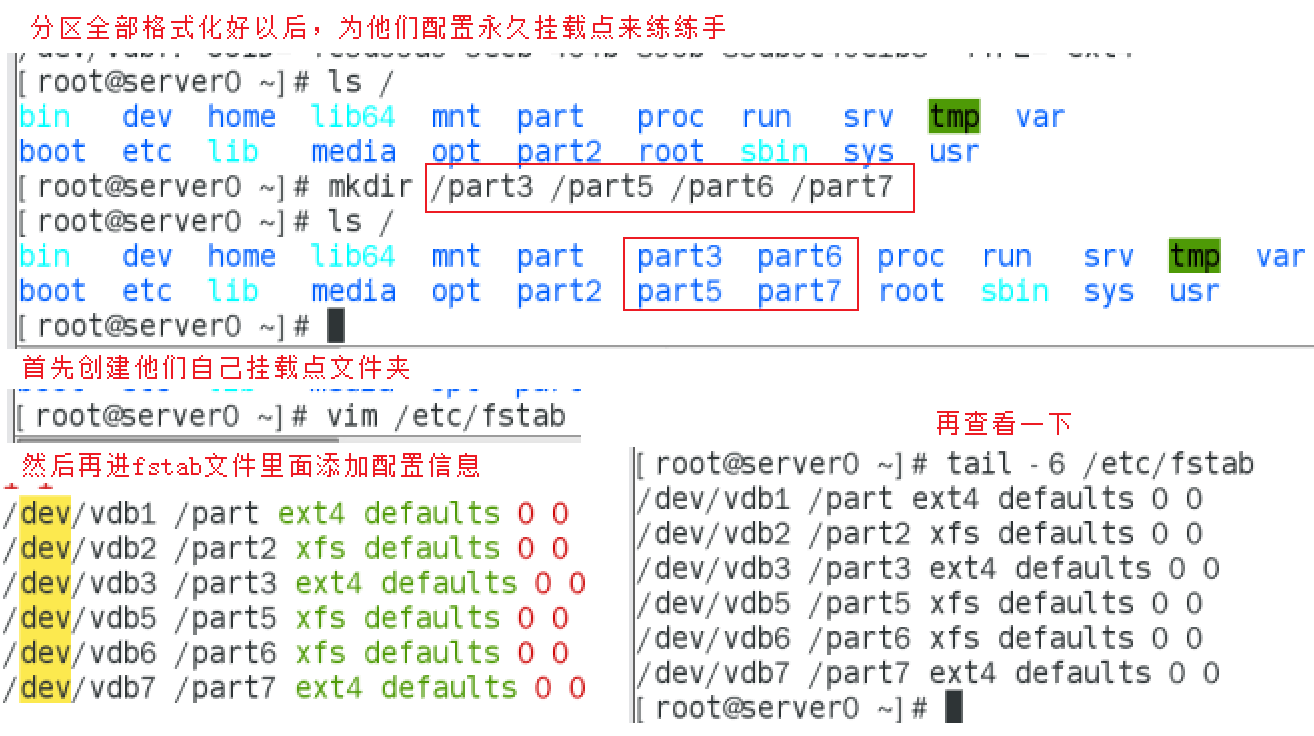Click media in the listing before mkdir
Screen dimensions: 1314x736
pos(353,152)
